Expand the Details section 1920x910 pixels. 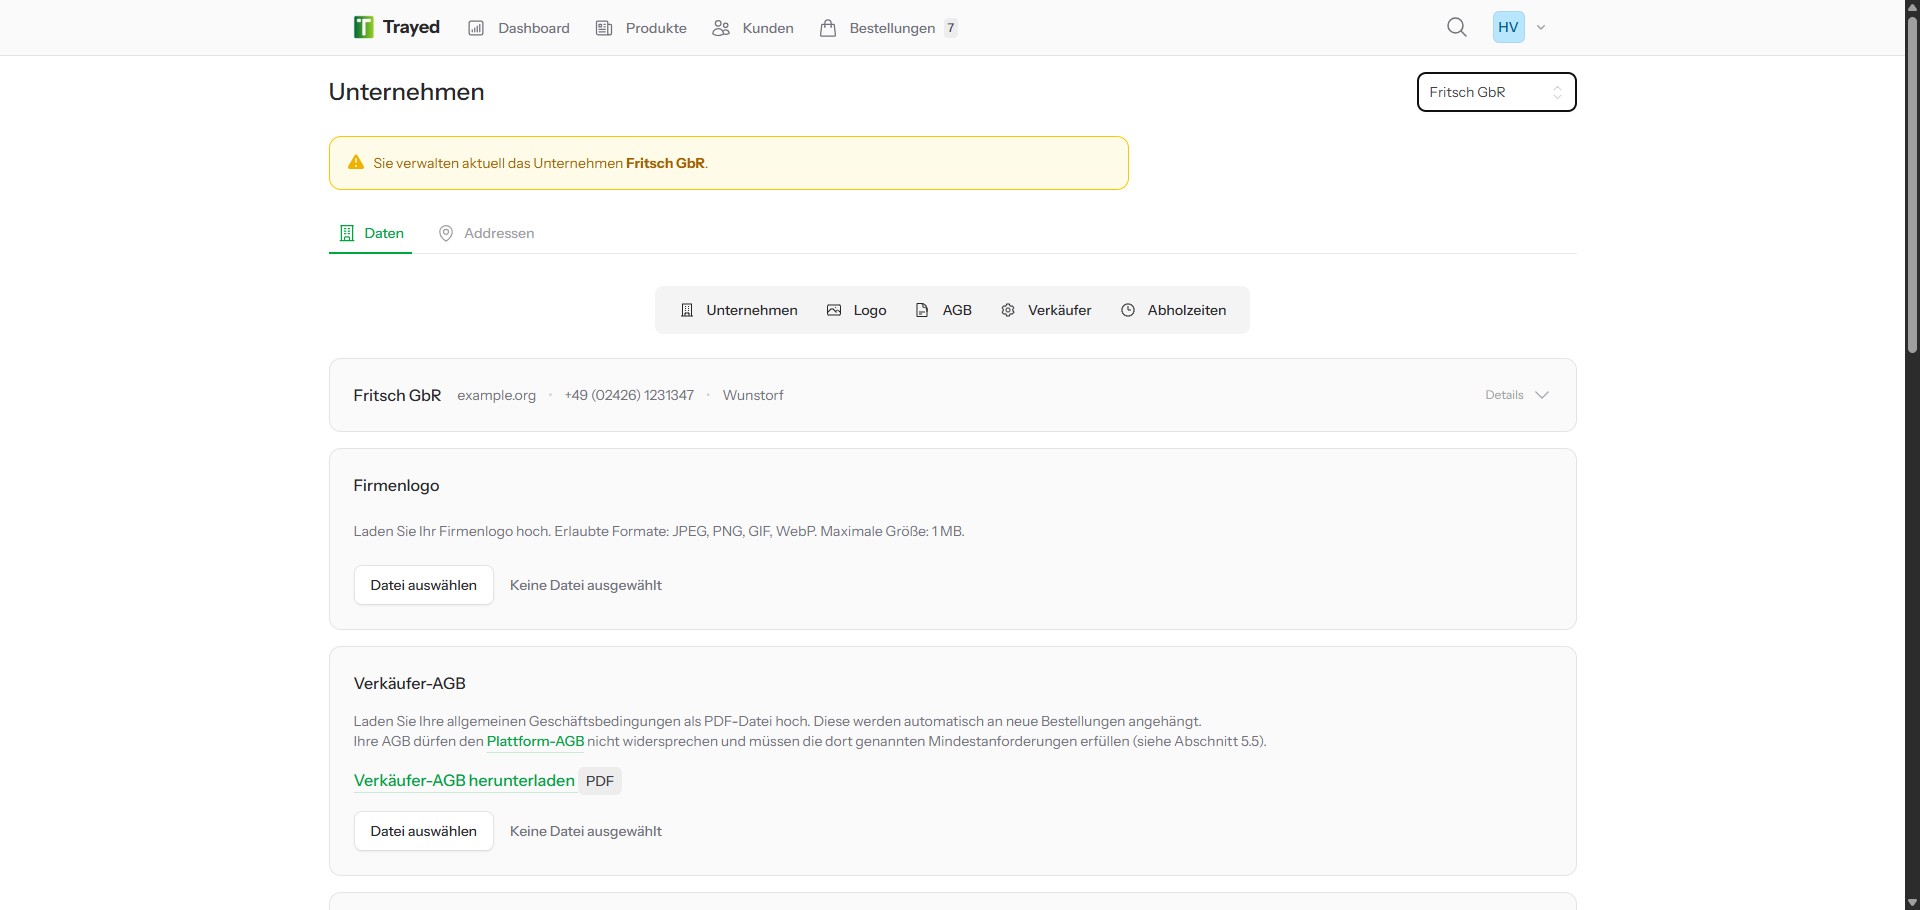[x=1516, y=394]
